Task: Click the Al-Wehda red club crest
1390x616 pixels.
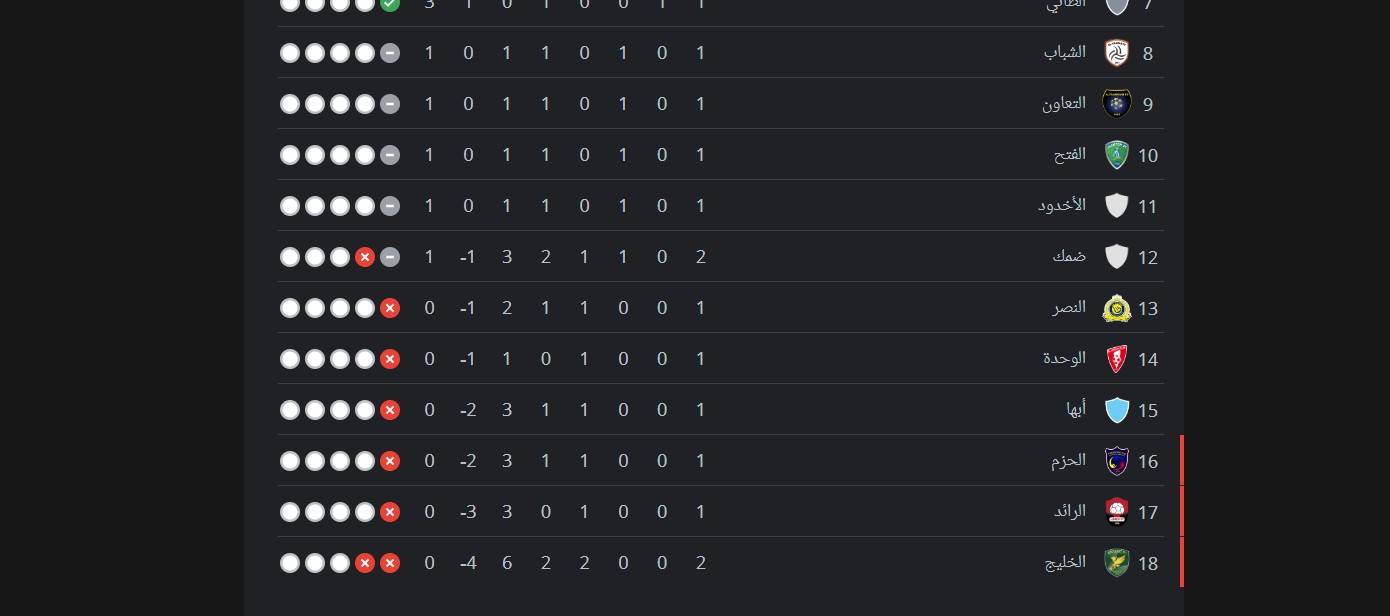Action: (1116, 359)
